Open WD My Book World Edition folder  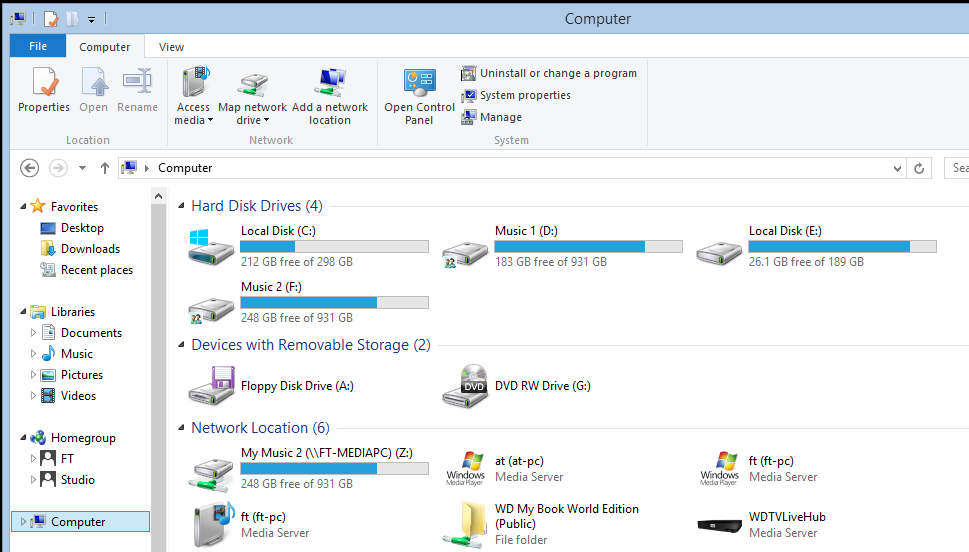(x=566, y=516)
